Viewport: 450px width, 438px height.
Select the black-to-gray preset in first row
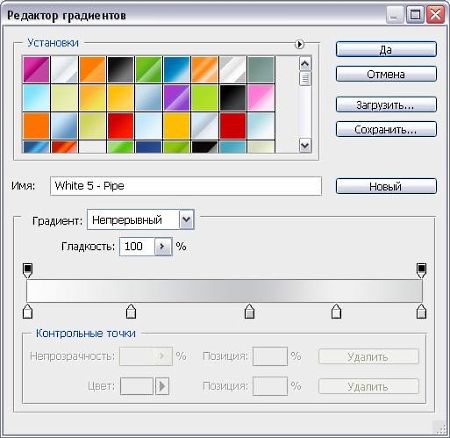click(120, 69)
